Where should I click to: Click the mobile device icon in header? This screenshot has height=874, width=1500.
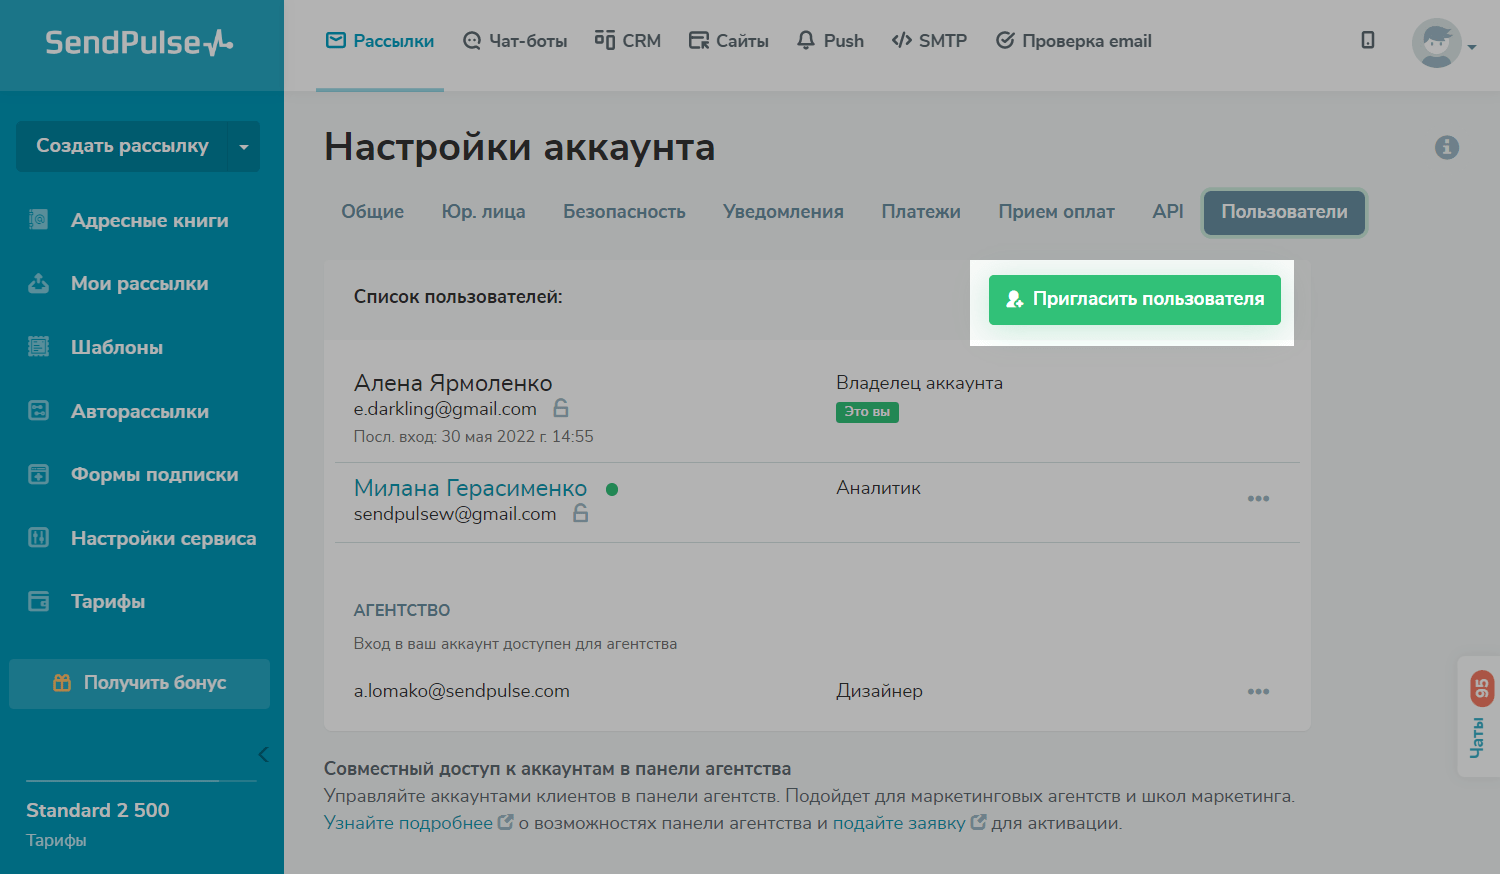coord(1368,41)
